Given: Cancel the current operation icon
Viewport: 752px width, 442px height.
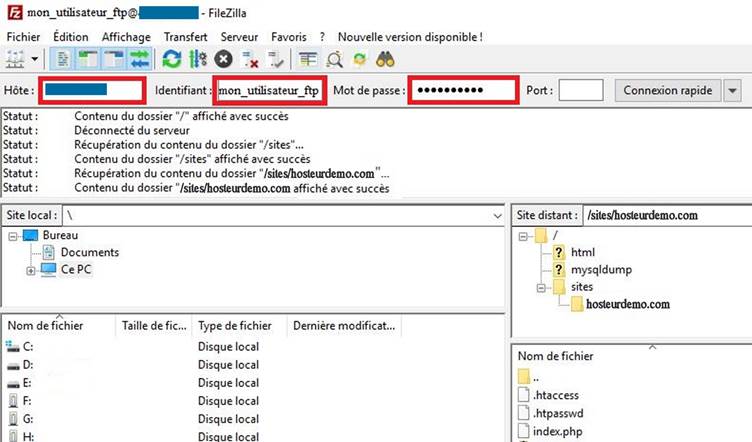Looking at the screenshot, I should tap(223, 59).
